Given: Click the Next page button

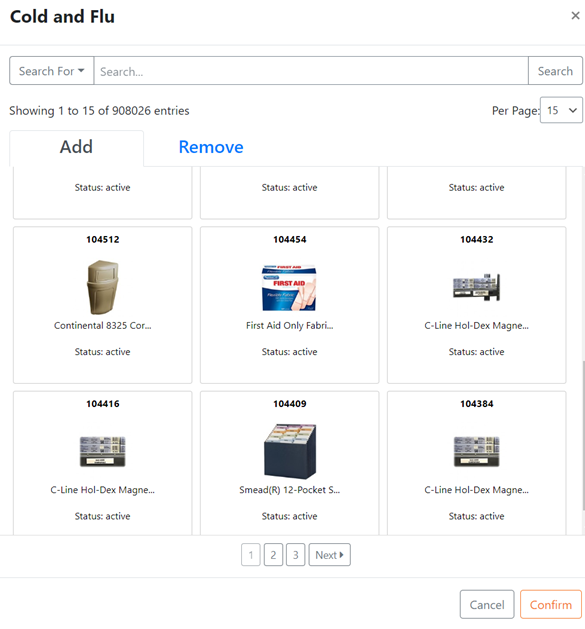Looking at the screenshot, I should click(x=329, y=555).
